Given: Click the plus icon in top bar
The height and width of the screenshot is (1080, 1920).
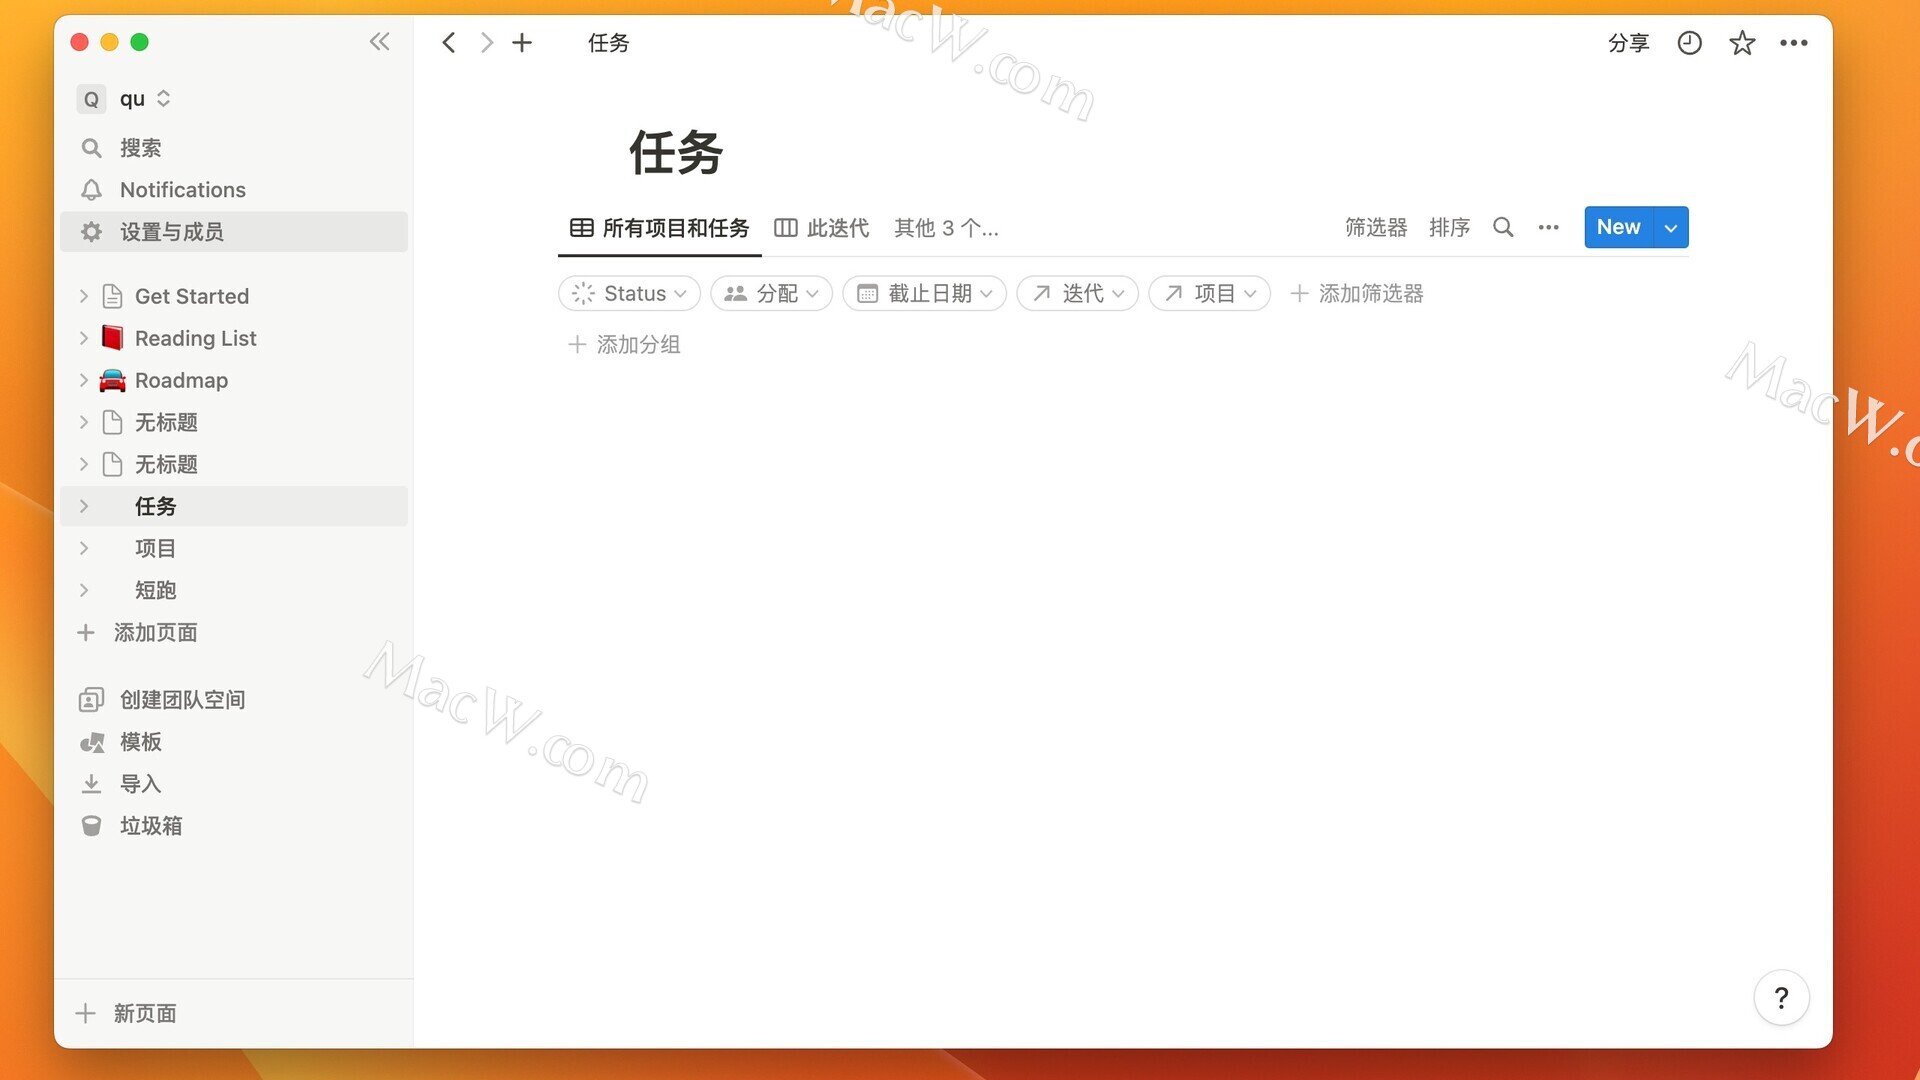Looking at the screenshot, I should pyautogui.click(x=522, y=43).
